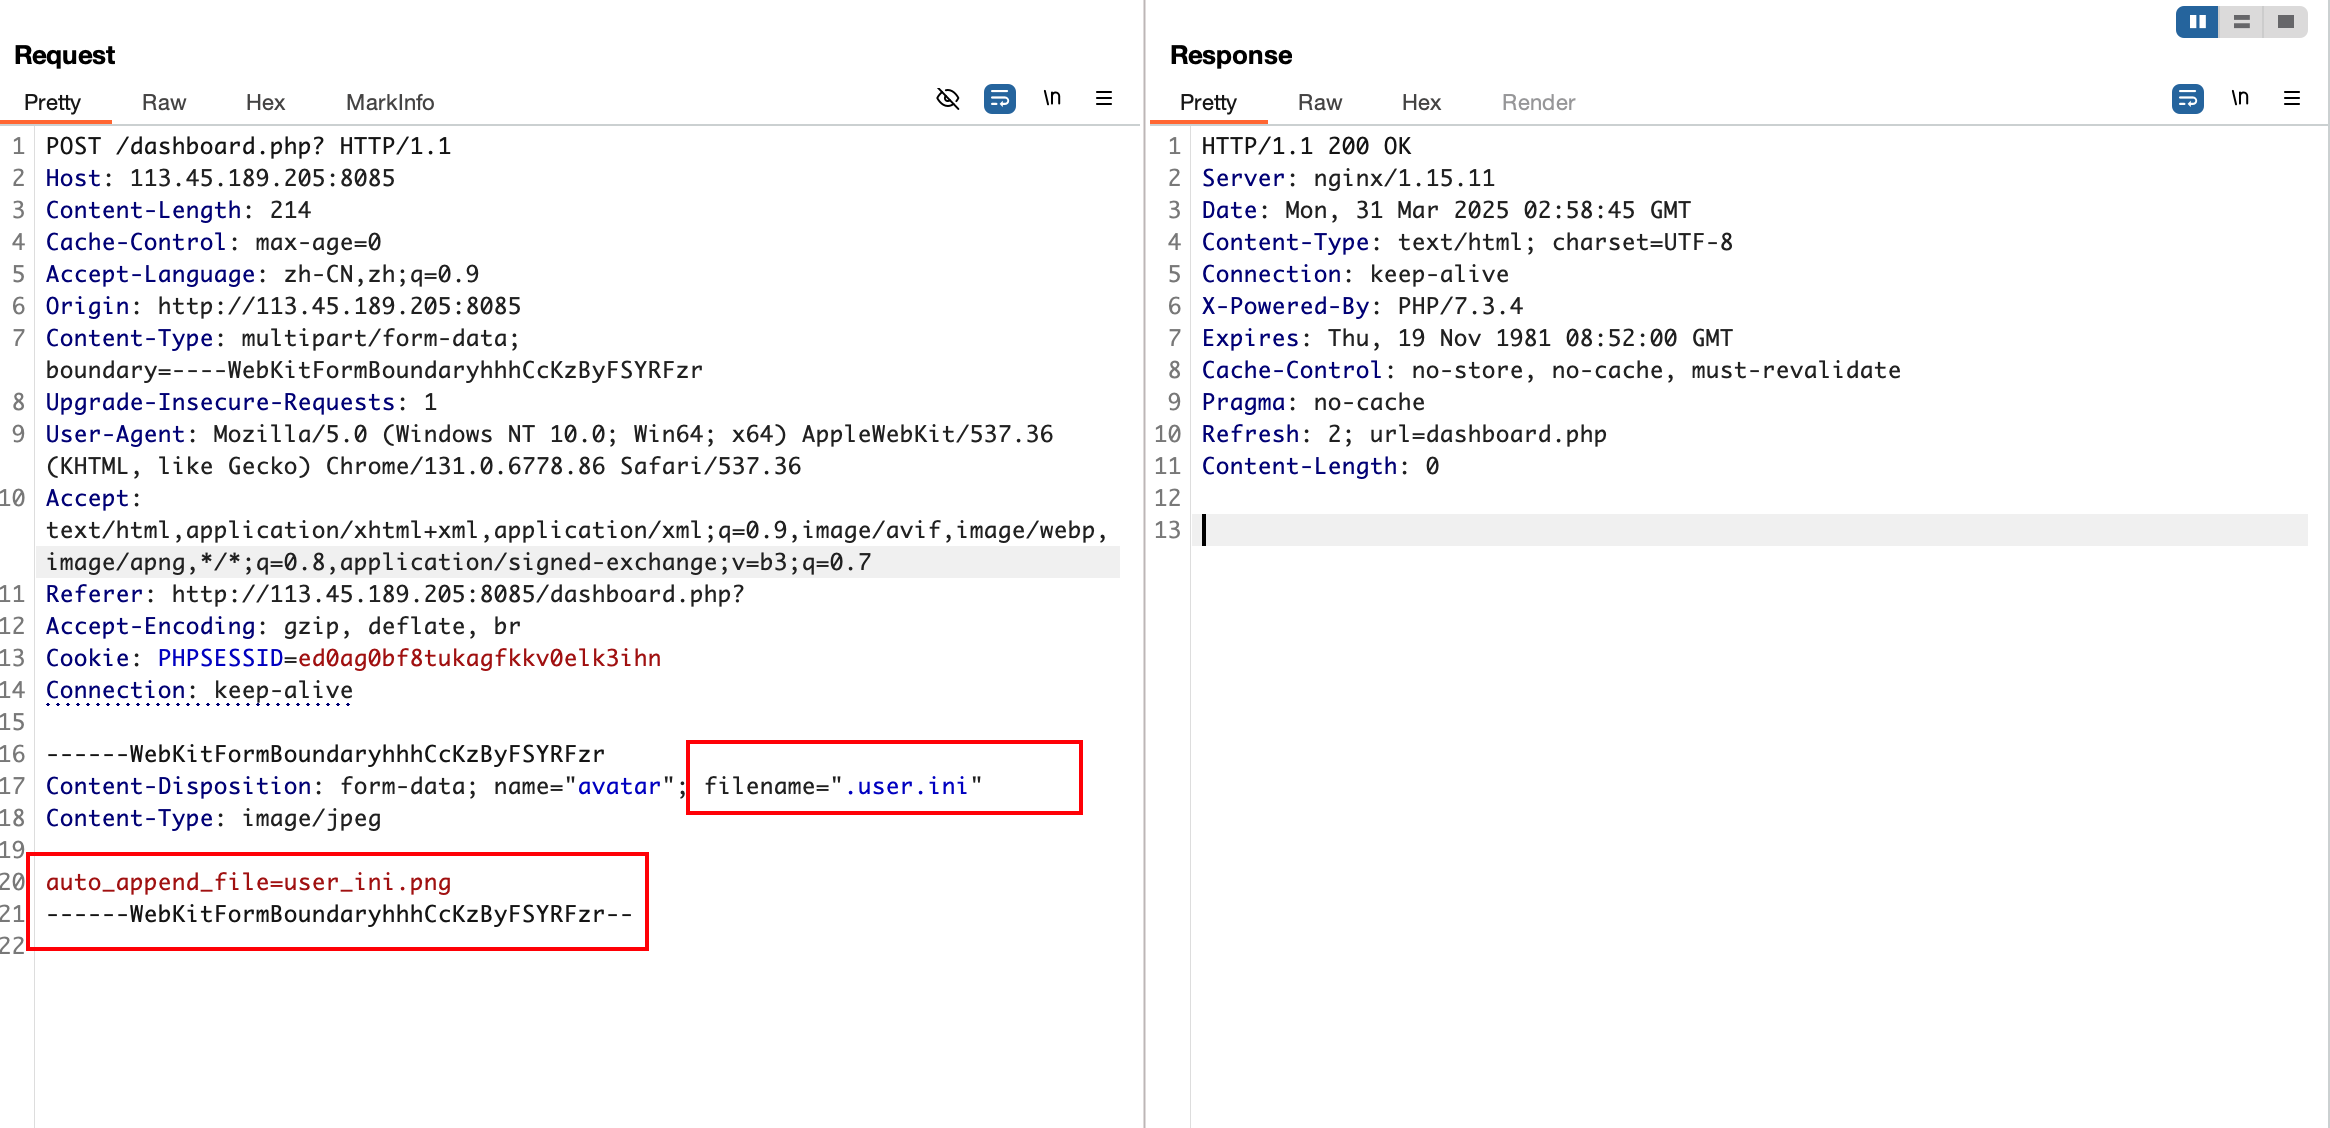
Task: Toggle newline \n display in Response panel
Action: 2240,98
